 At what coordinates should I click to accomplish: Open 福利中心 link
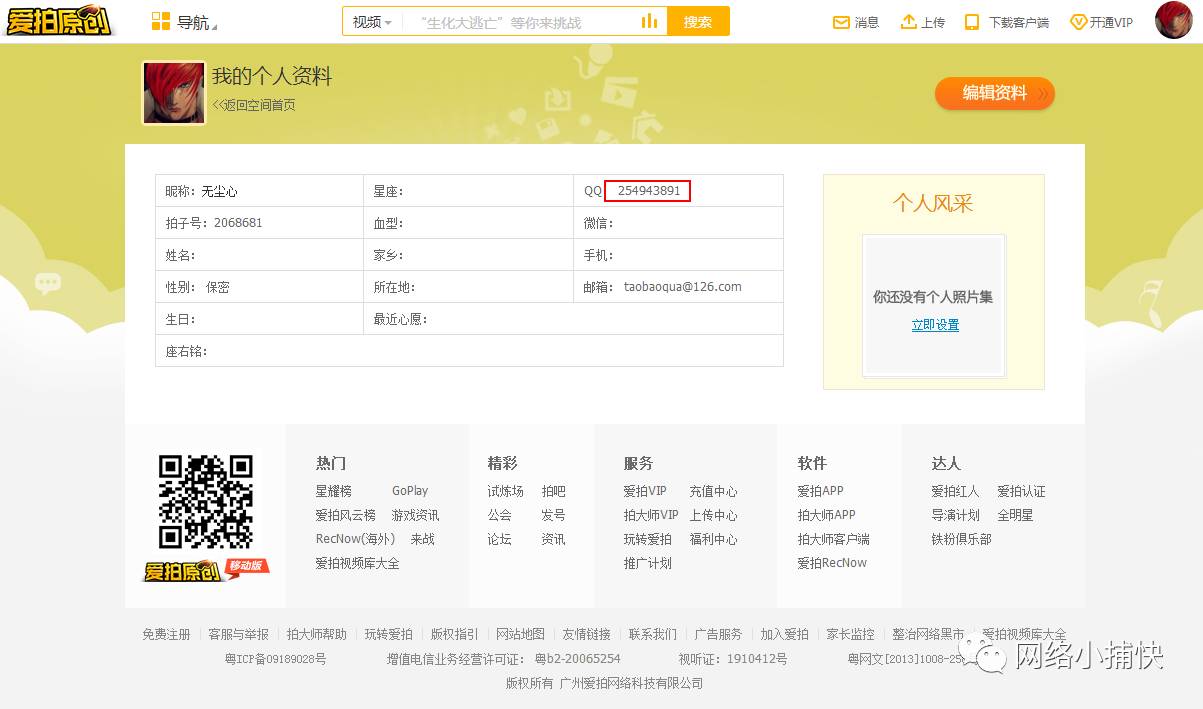(x=713, y=539)
